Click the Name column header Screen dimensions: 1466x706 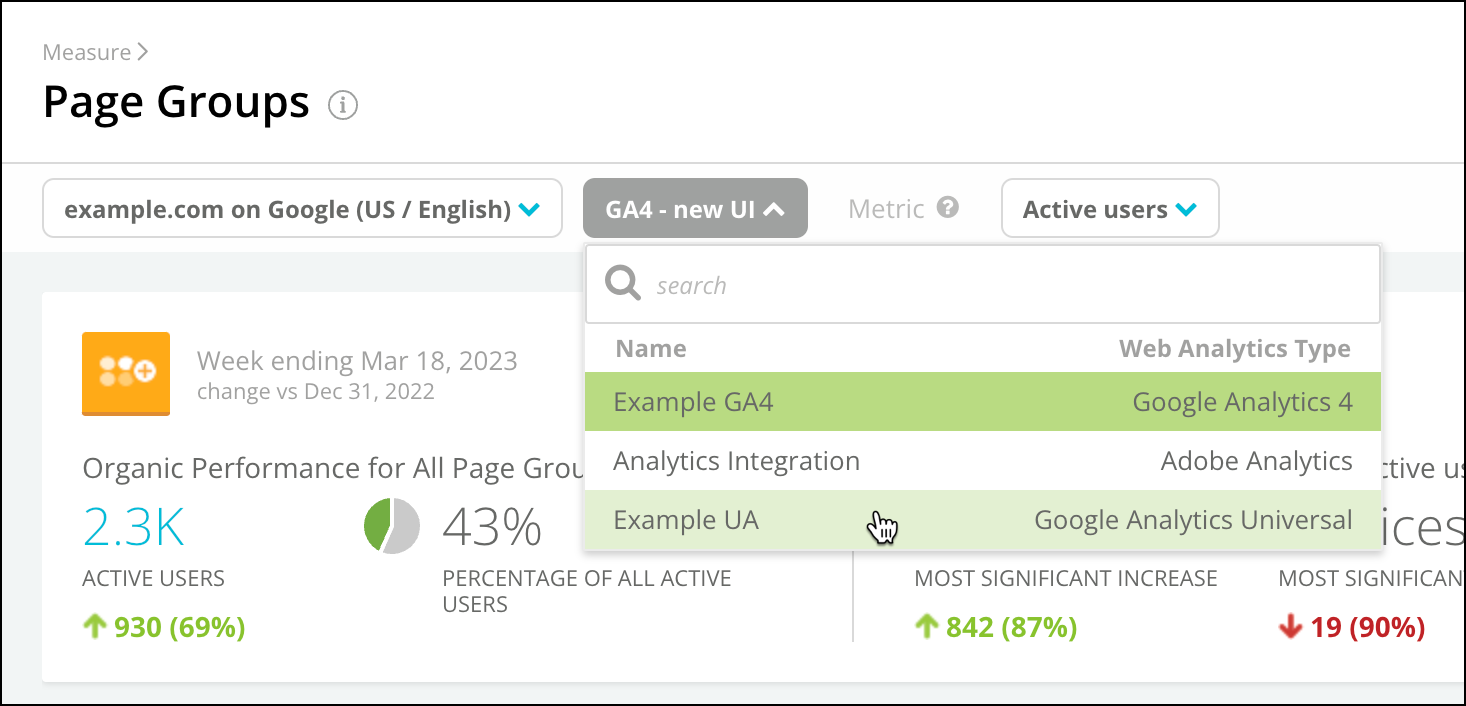pyautogui.click(x=651, y=349)
